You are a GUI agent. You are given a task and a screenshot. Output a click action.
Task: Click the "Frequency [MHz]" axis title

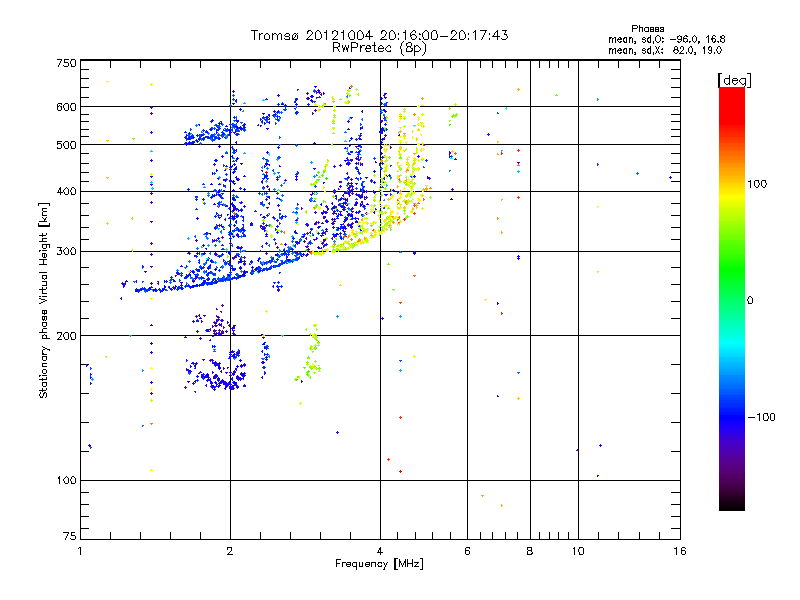tap(379, 563)
